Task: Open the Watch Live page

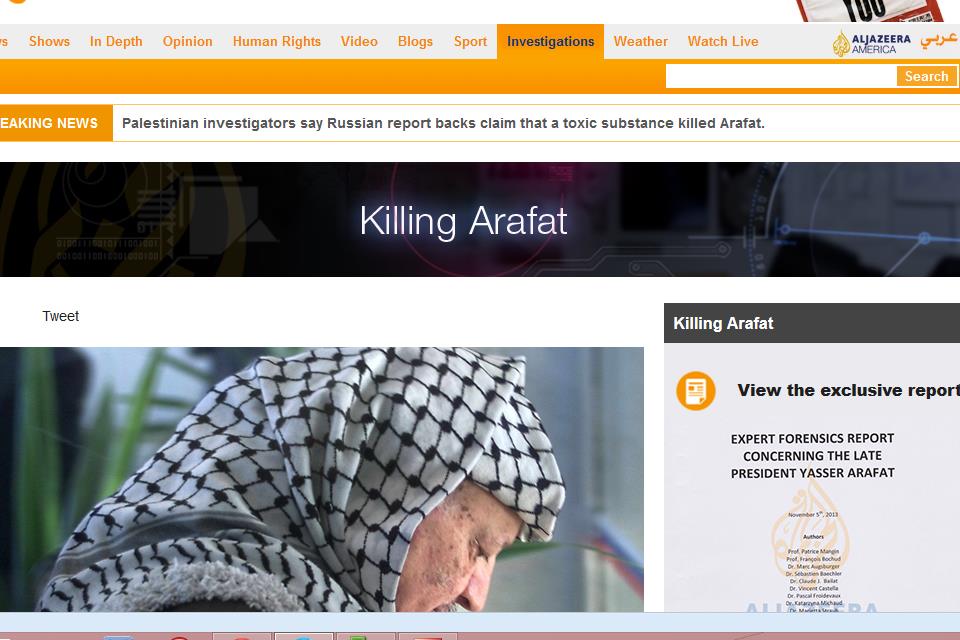Action: click(722, 42)
